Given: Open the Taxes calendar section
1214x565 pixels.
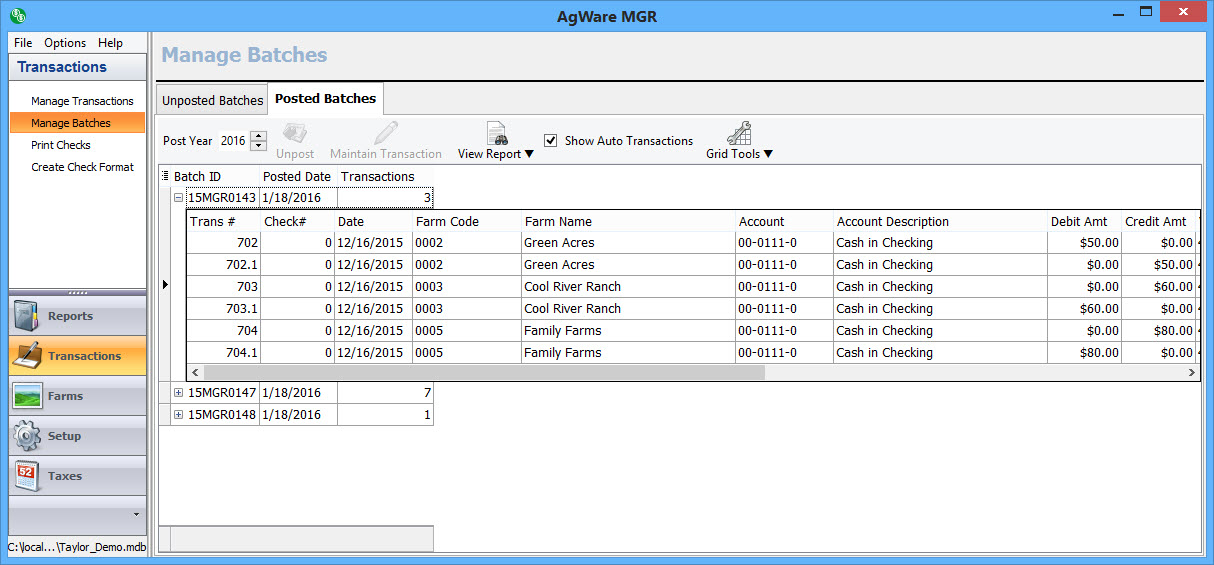Looking at the screenshot, I should click(77, 476).
